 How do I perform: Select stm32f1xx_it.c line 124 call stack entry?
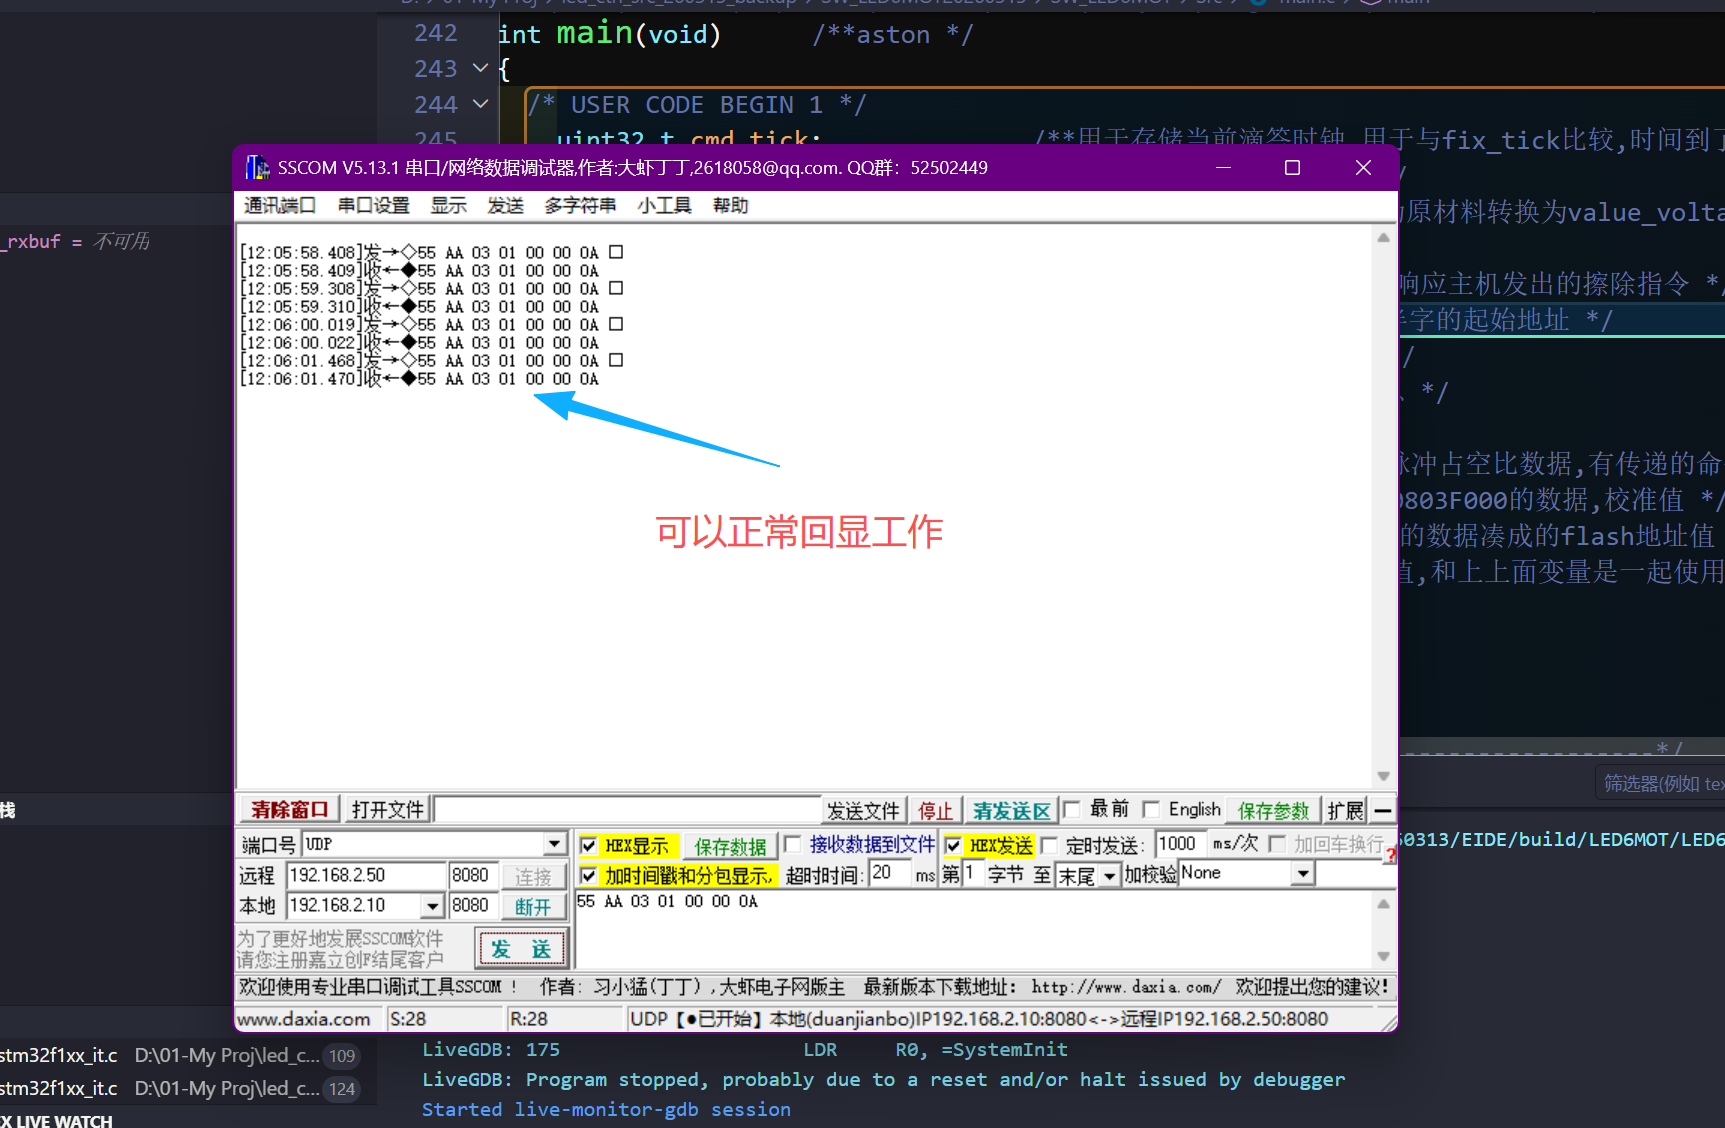pyautogui.click(x=180, y=1088)
